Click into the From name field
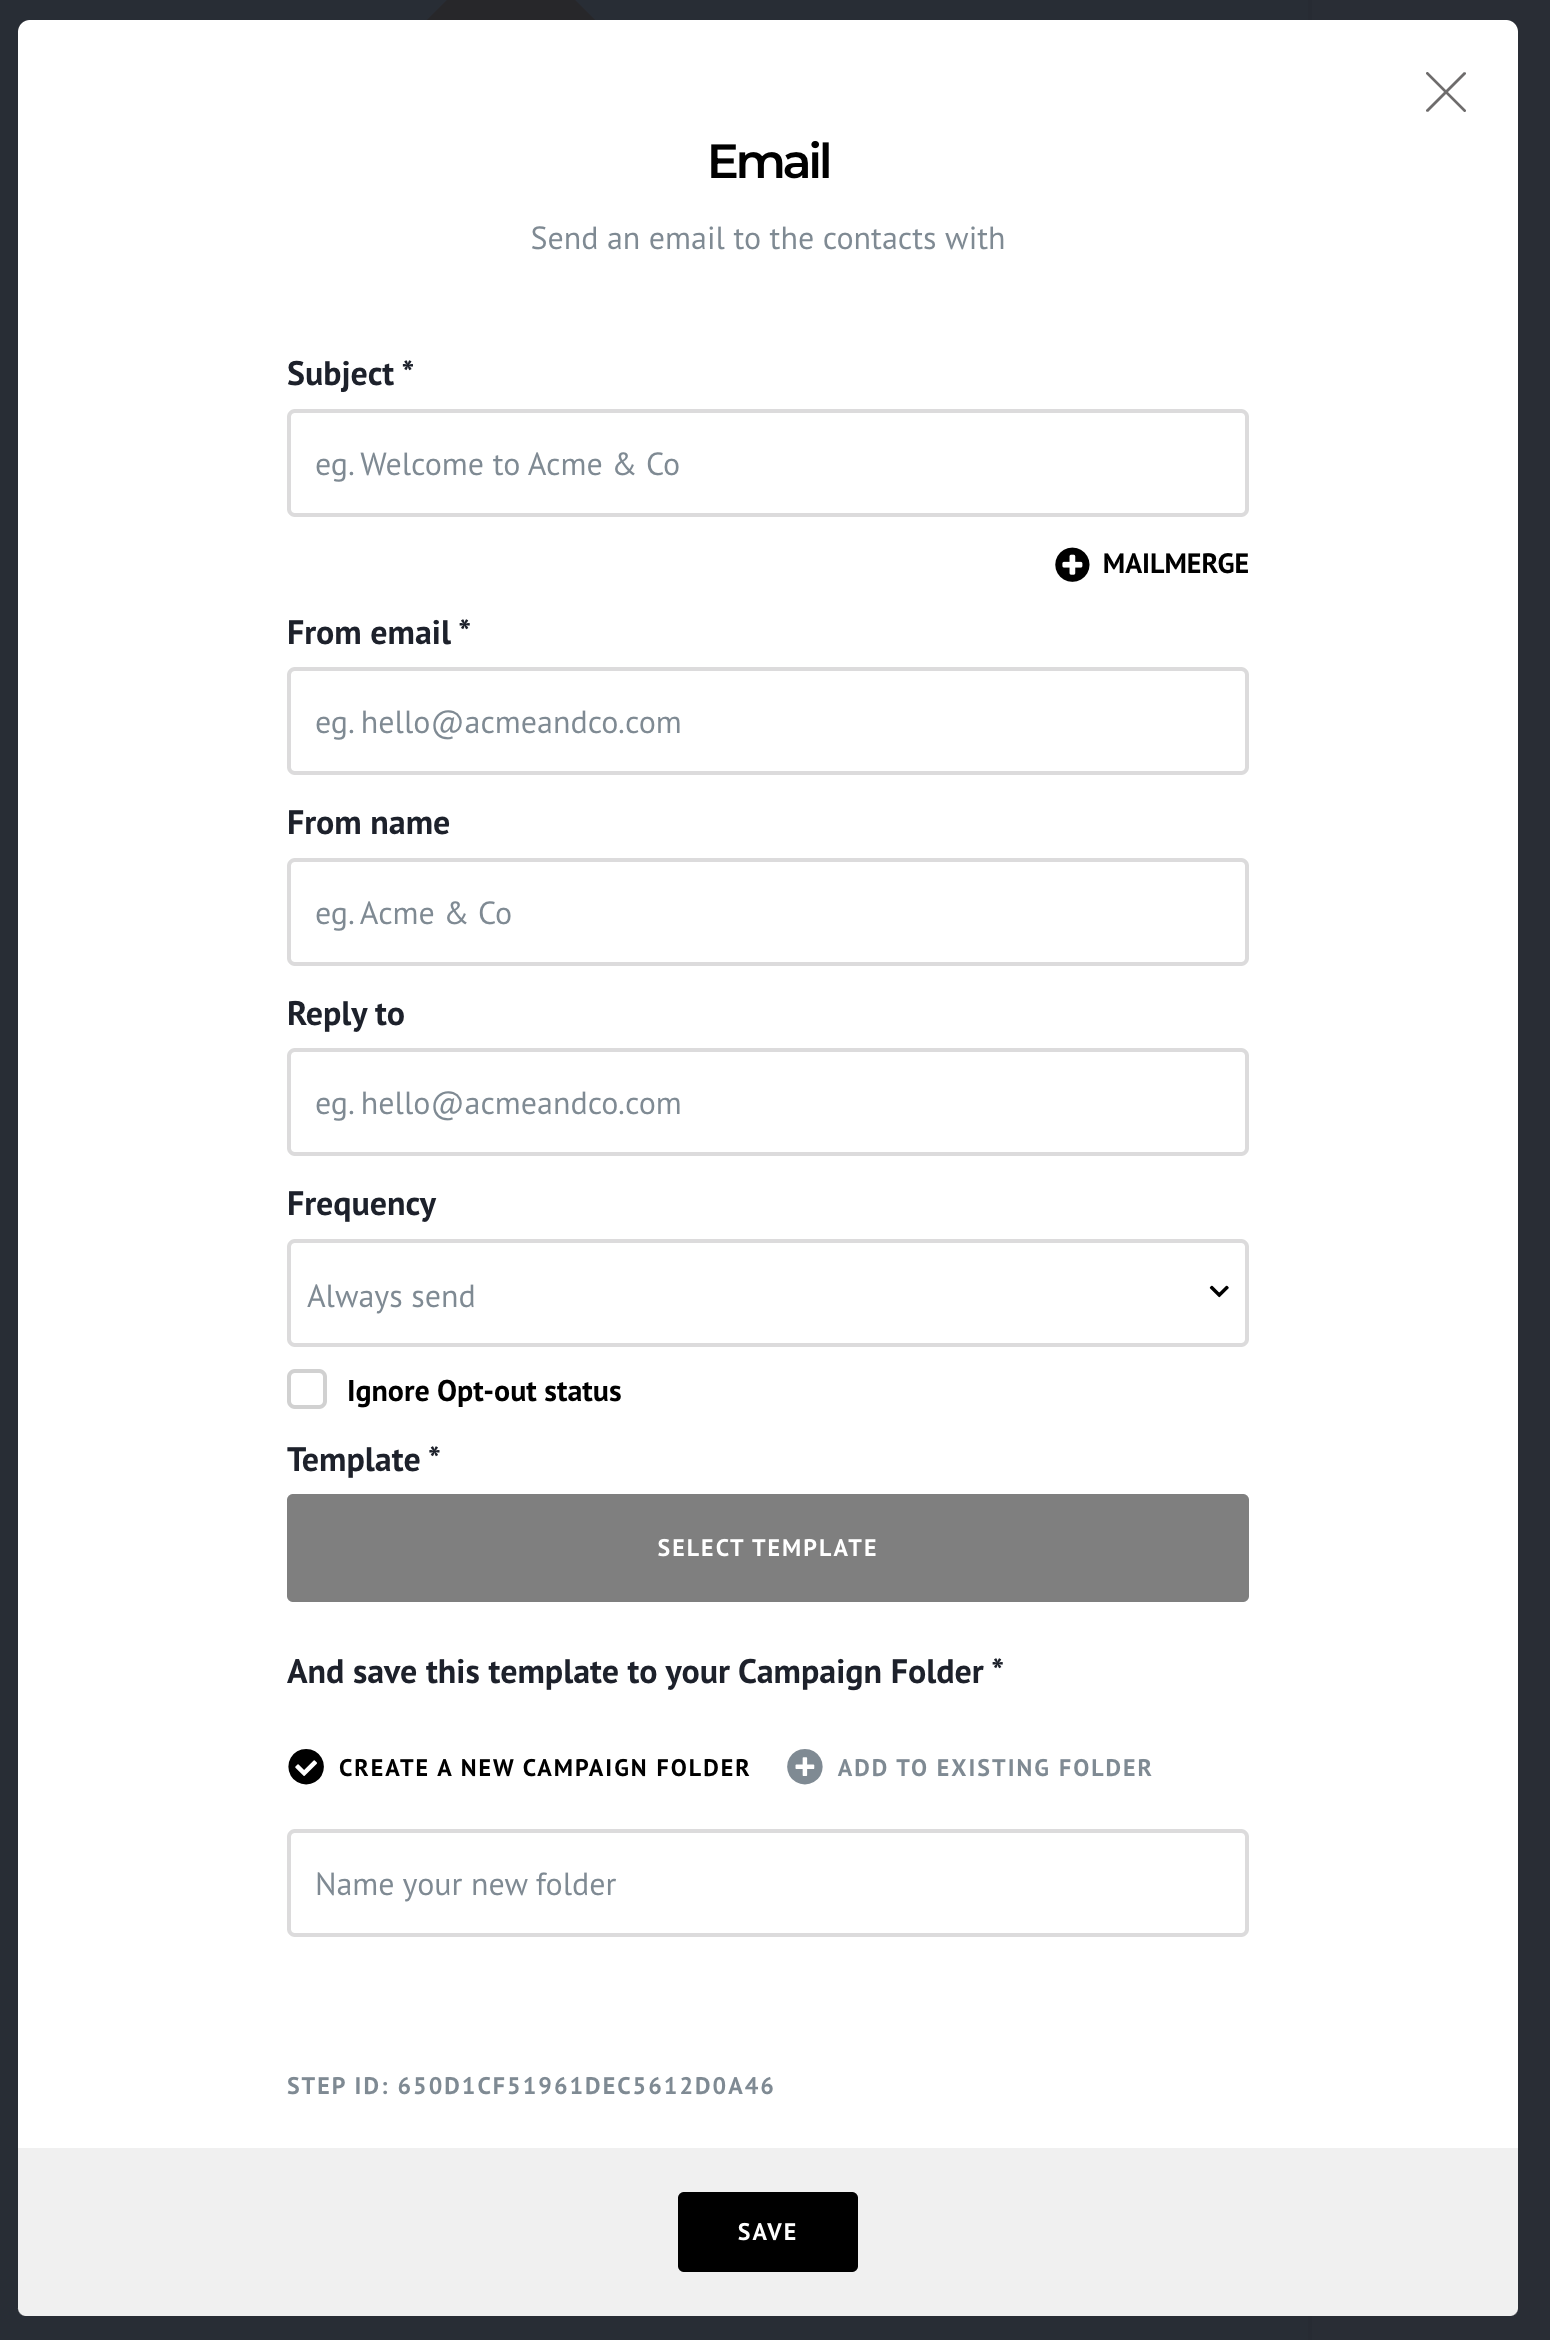Image resolution: width=1550 pixels, height=2340 pixels. tap(768, 912)
